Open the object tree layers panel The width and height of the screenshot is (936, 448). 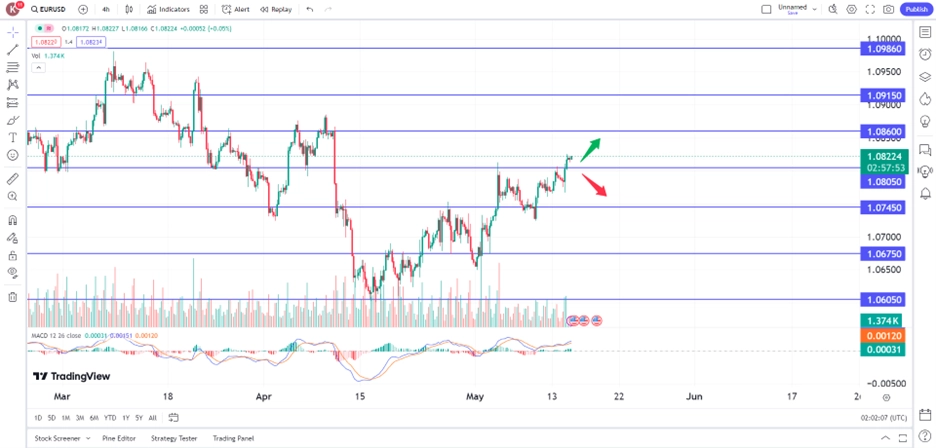coord(925,76)
